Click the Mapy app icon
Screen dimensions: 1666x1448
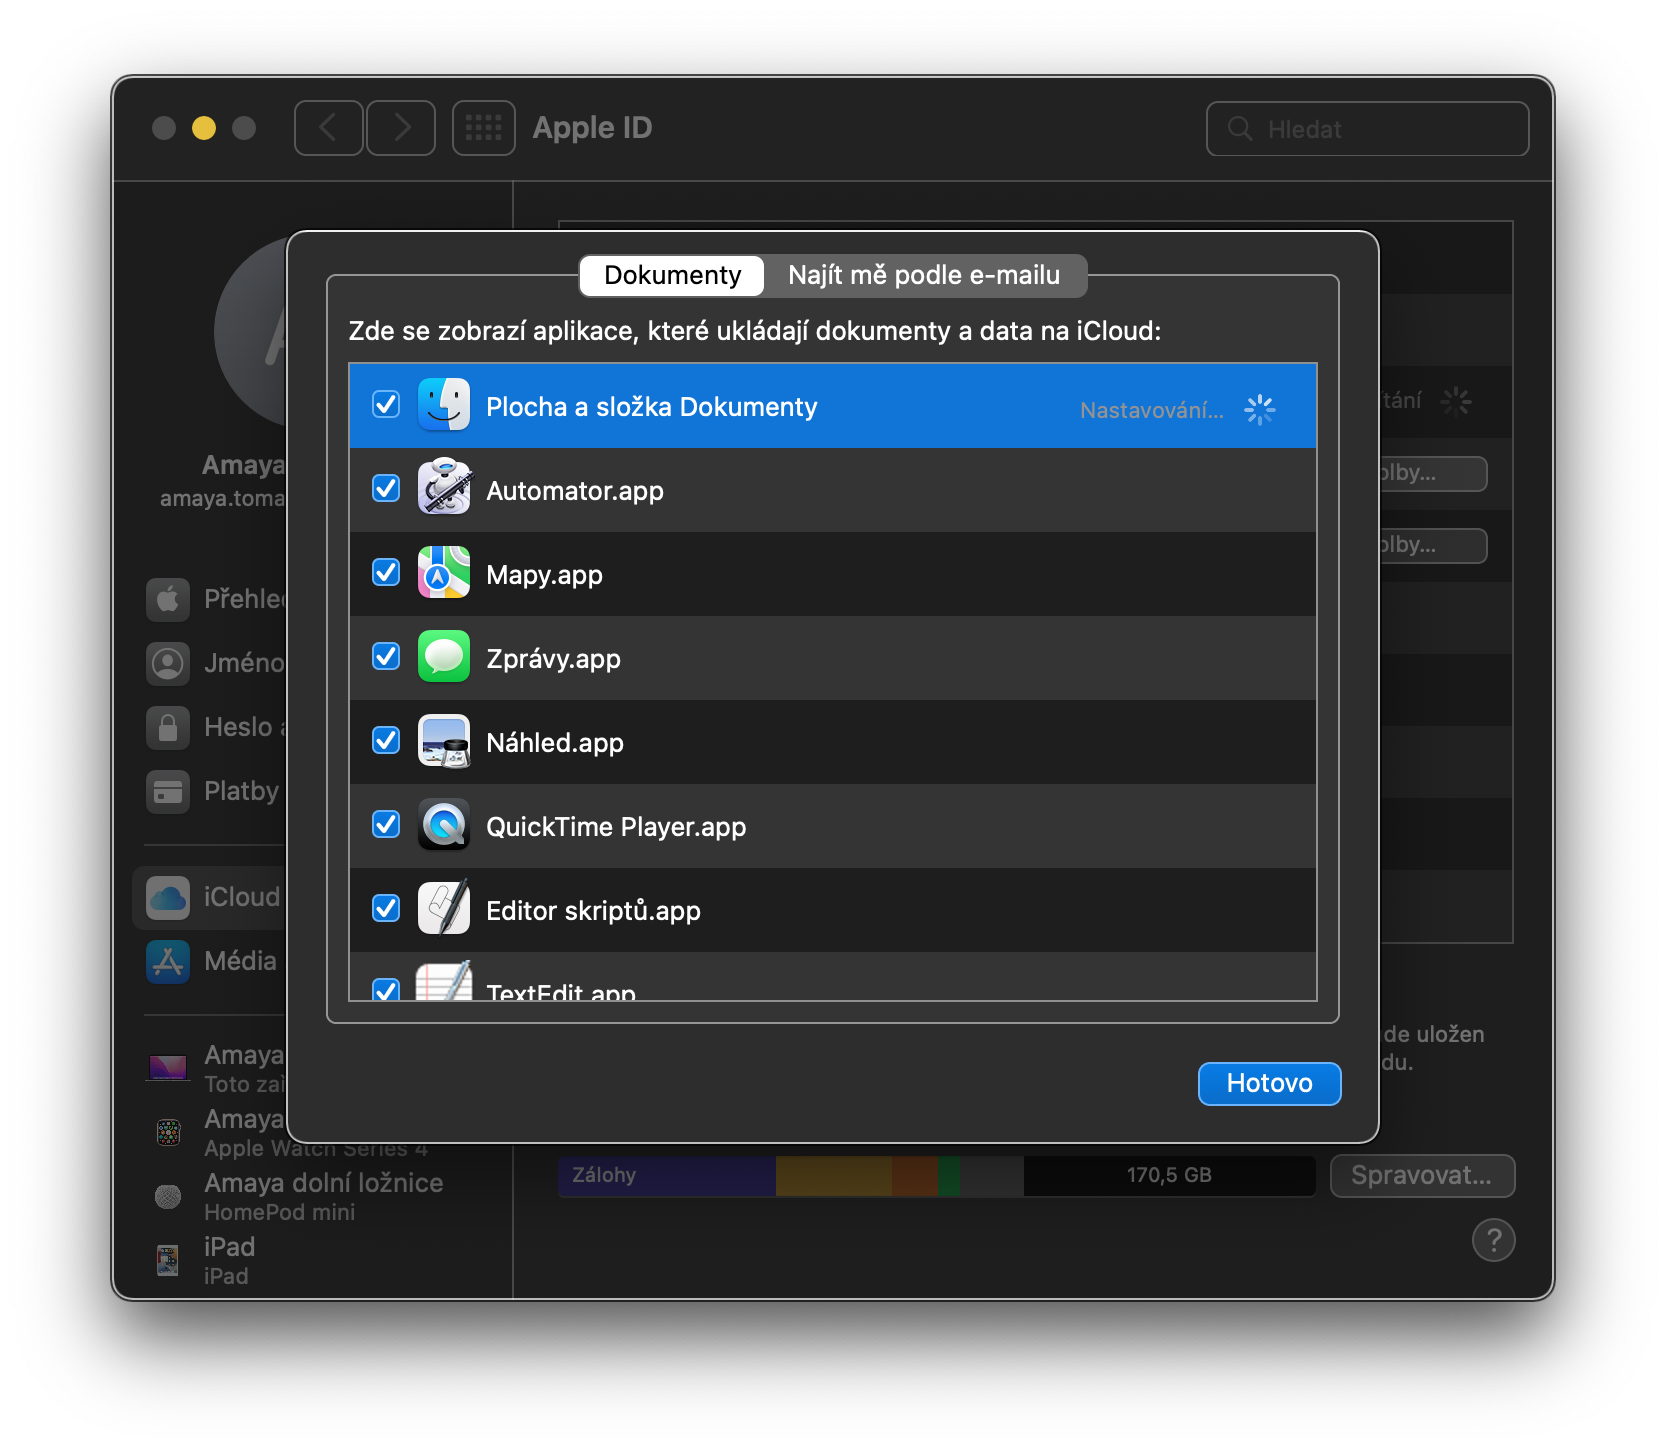coord(443,572)
